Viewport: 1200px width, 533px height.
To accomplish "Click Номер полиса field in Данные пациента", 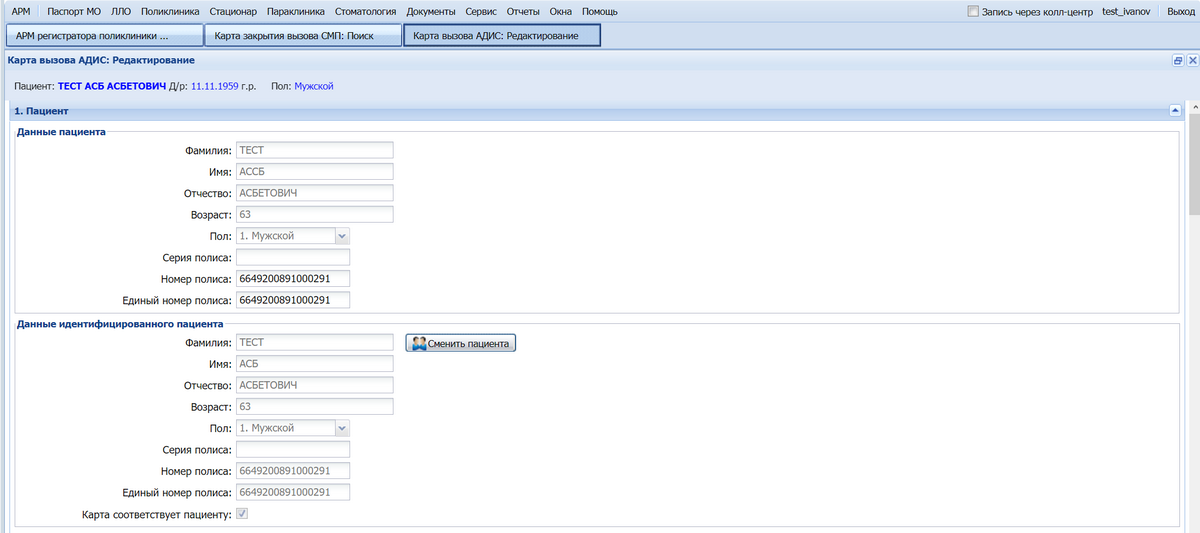I will pos(293,279).
